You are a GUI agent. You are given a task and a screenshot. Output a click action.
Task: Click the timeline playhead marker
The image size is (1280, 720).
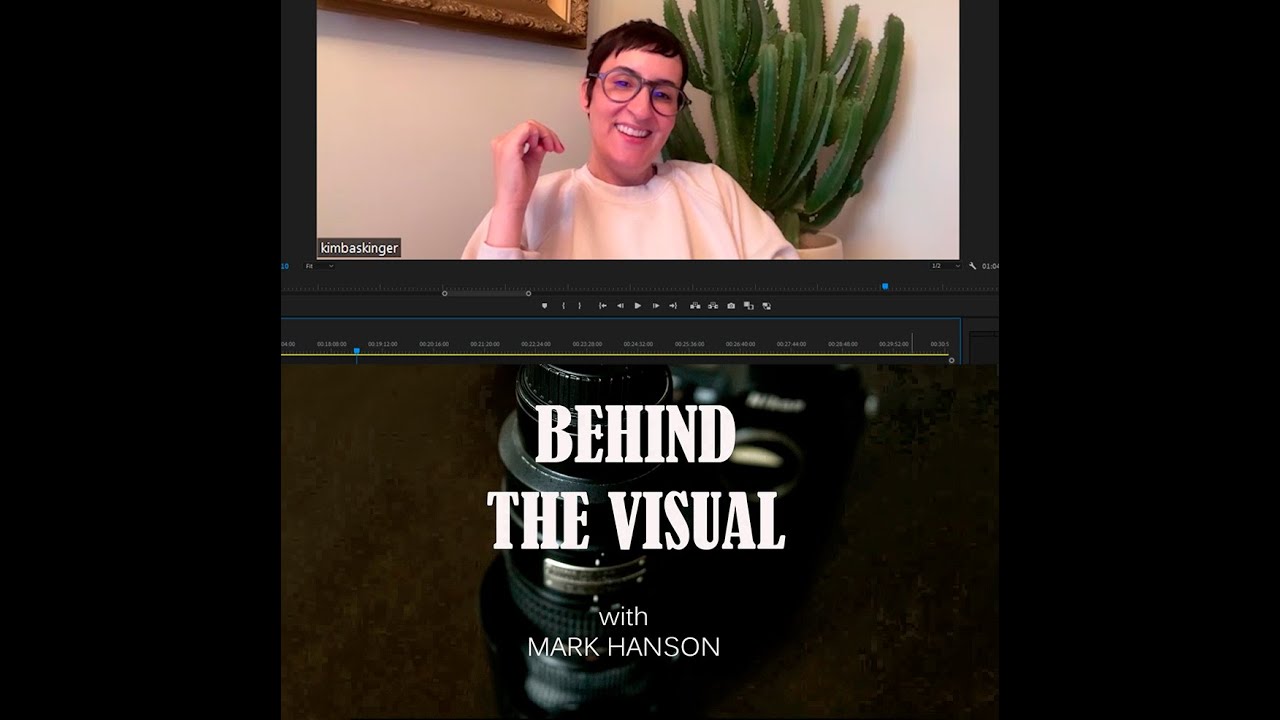pos(356,351)
